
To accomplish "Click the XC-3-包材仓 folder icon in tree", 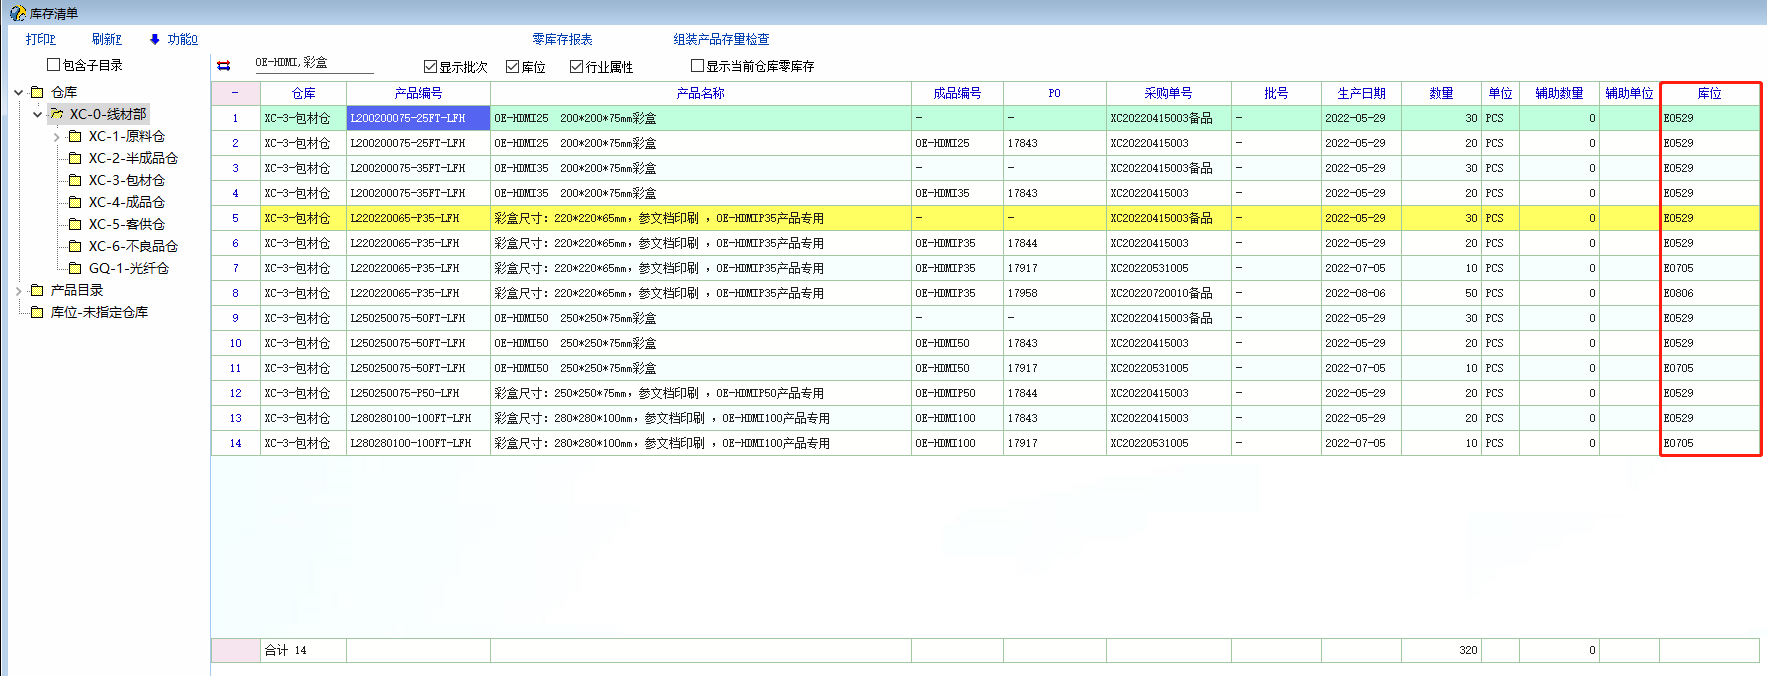I will pyautogui.click(x=75, y=180).
